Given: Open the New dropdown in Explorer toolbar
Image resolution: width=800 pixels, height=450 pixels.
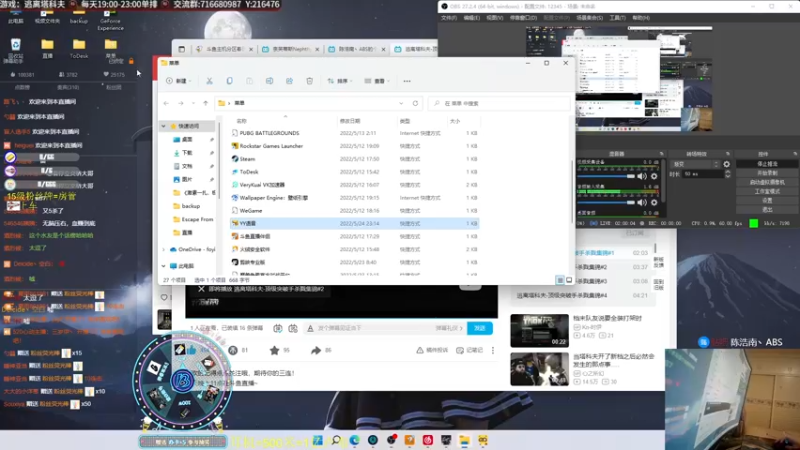Looking at the screenshot, I should 179,81.
